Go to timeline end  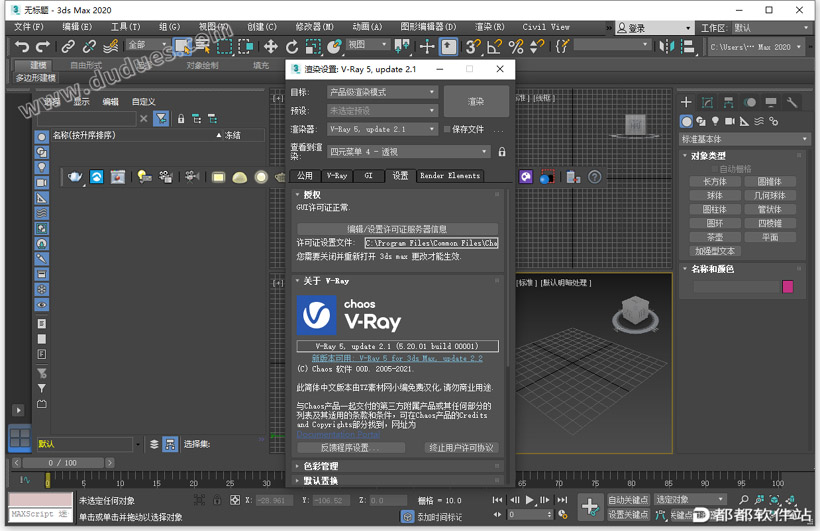click(x=562, y=500)
